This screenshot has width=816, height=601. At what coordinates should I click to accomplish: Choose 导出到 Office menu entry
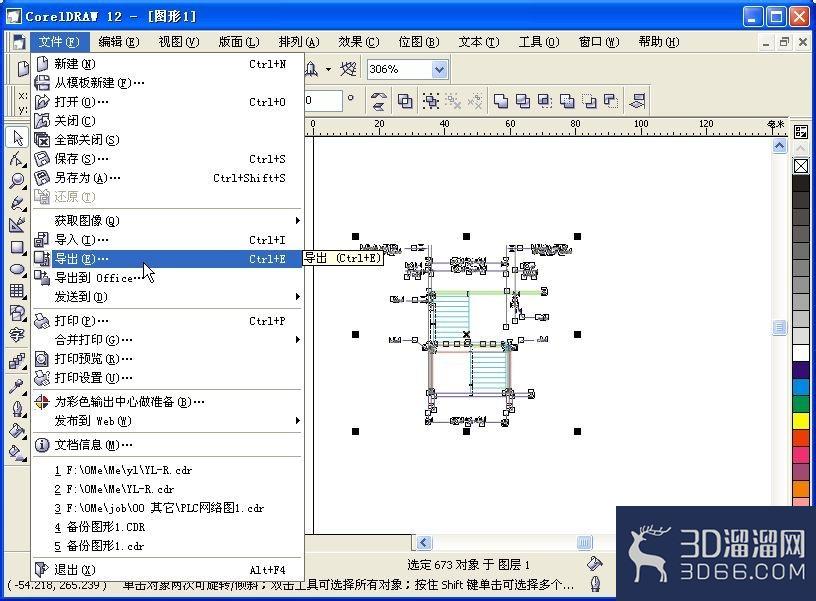pyautogui.click(x=168, y=278)
